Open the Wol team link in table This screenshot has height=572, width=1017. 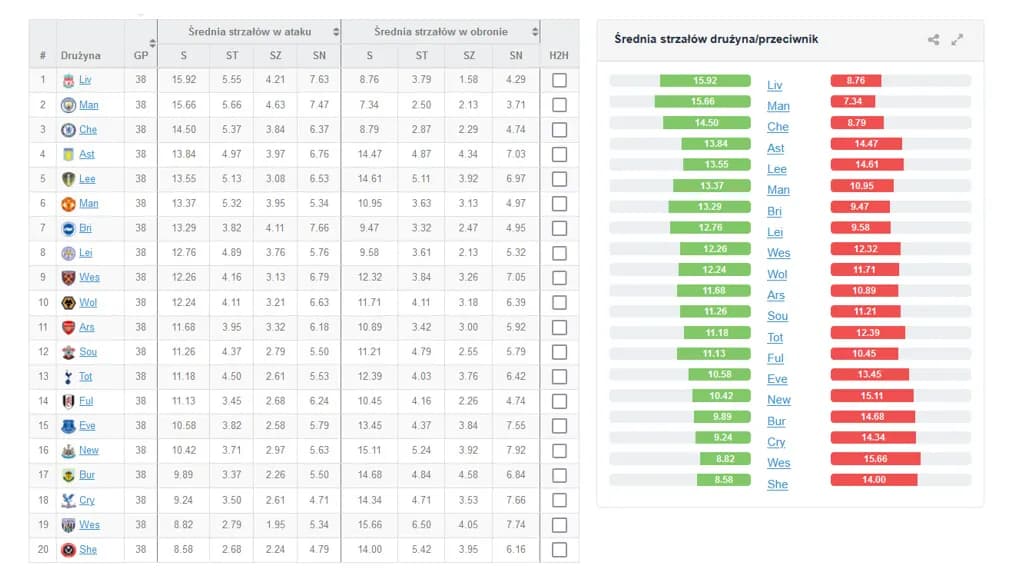point(88,302)
